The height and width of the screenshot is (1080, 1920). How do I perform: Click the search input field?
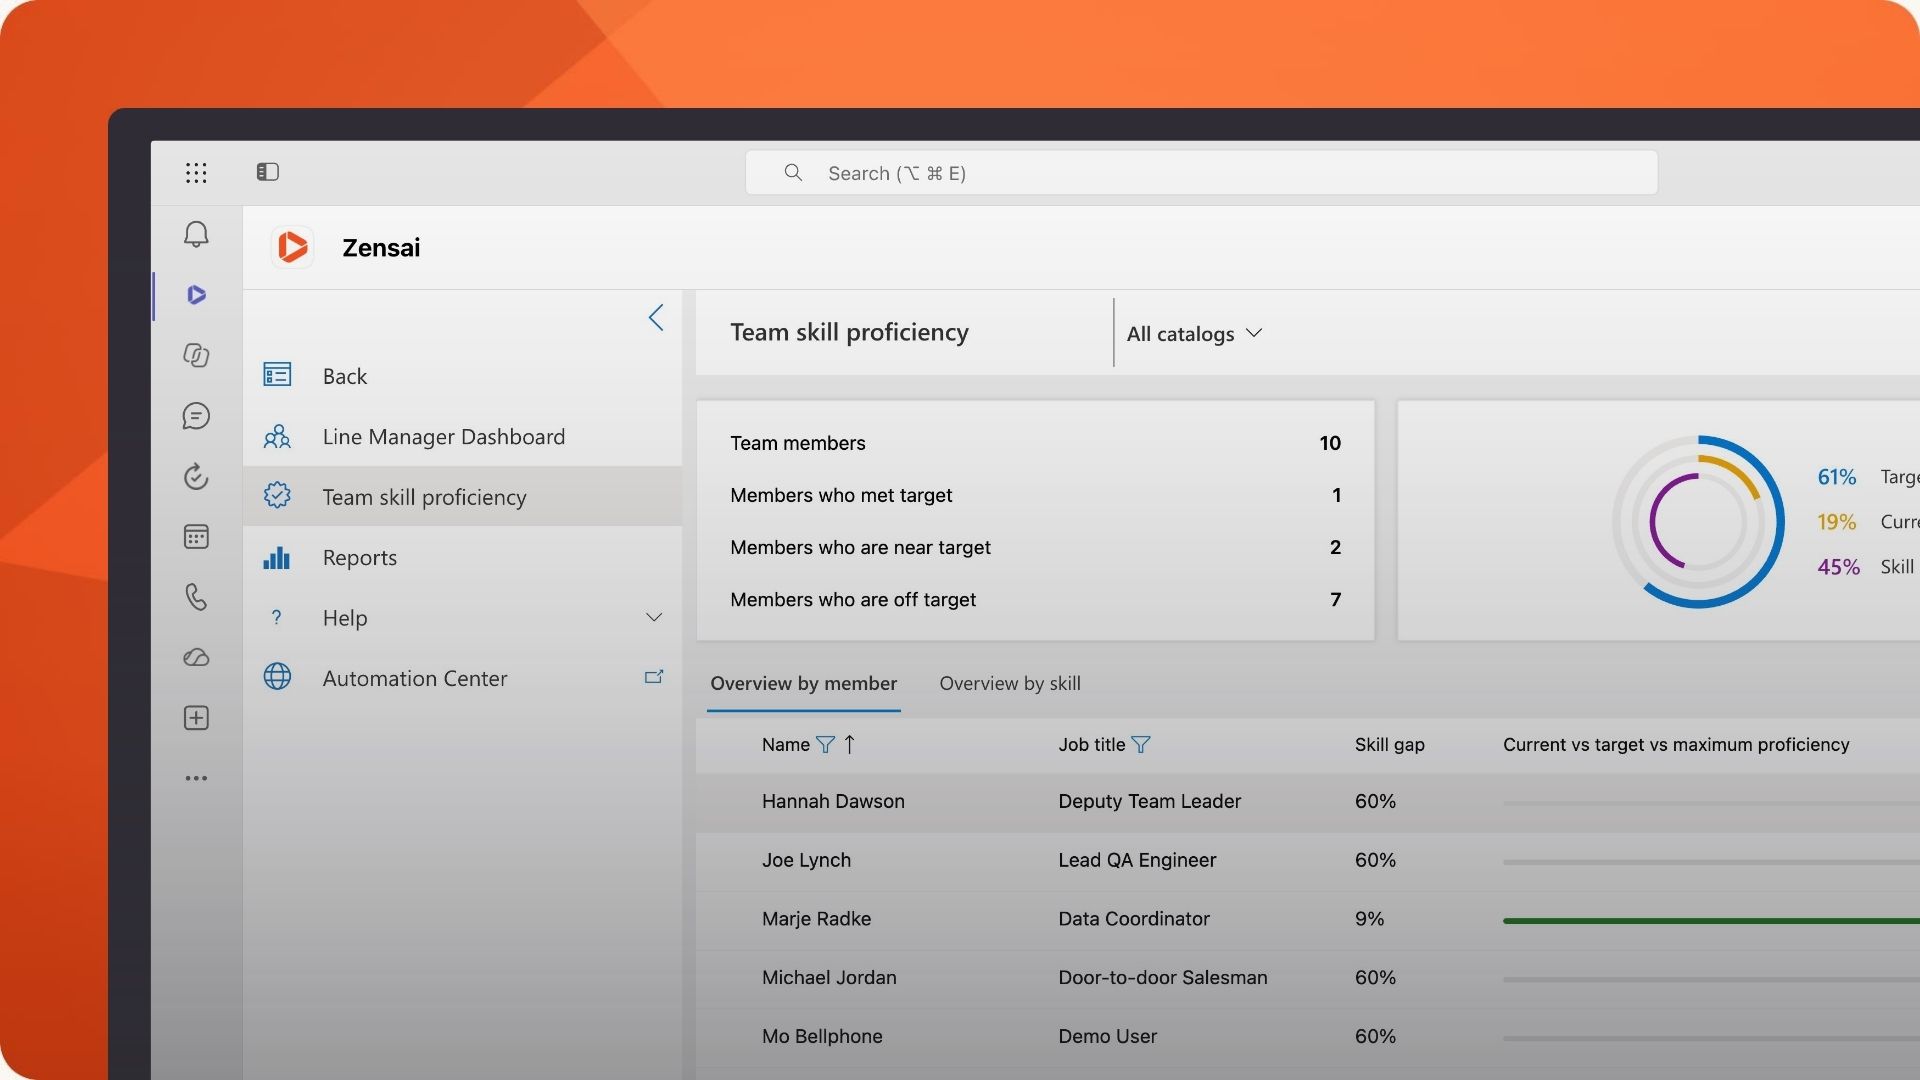point(1201,173)
